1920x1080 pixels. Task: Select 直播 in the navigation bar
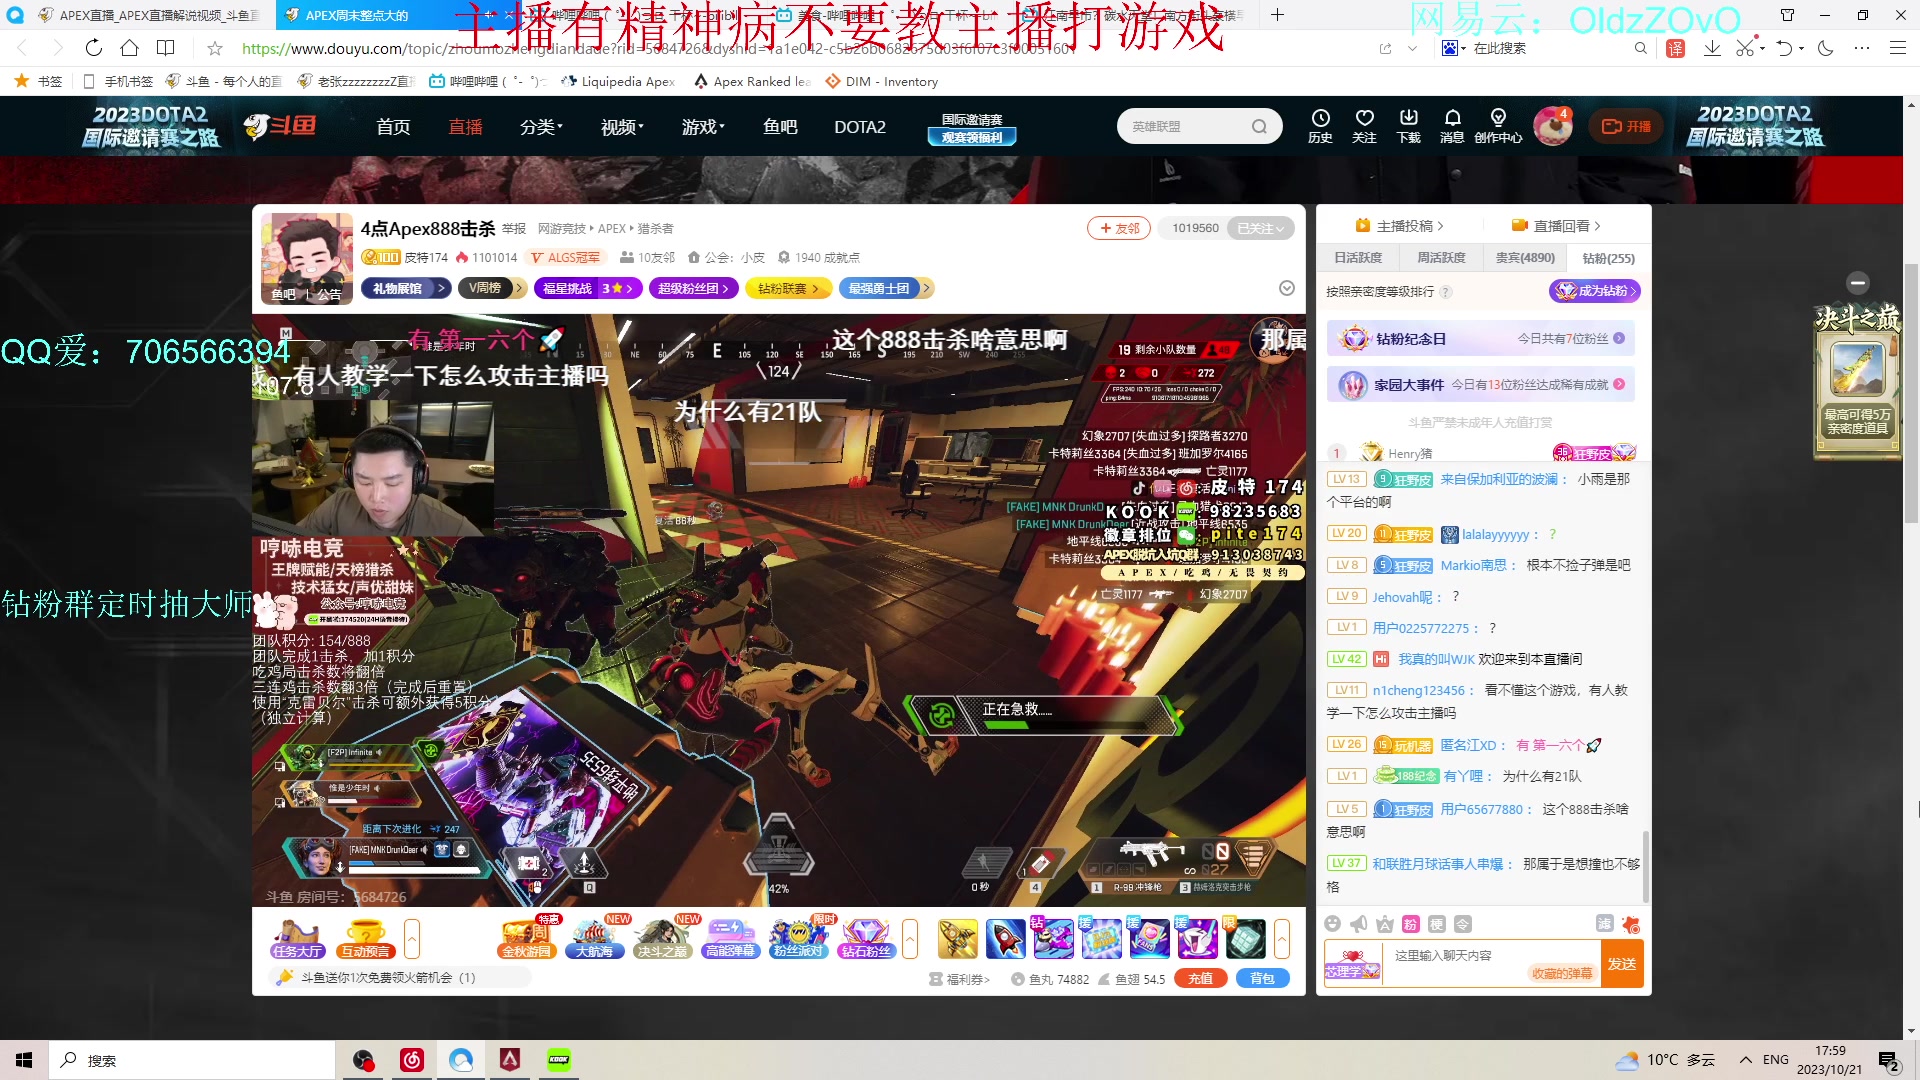(465, 127)
